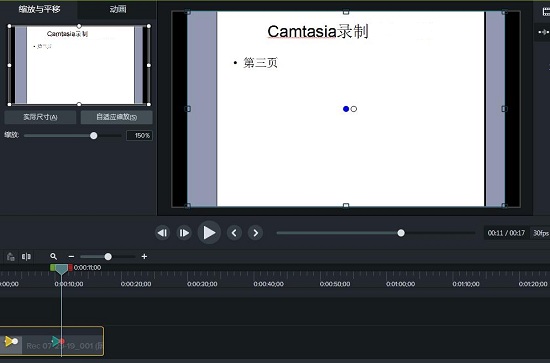This screenshot has width=550, height=363.
Task: Select the 30fps frame rate indicator
Action: [541, 233]
